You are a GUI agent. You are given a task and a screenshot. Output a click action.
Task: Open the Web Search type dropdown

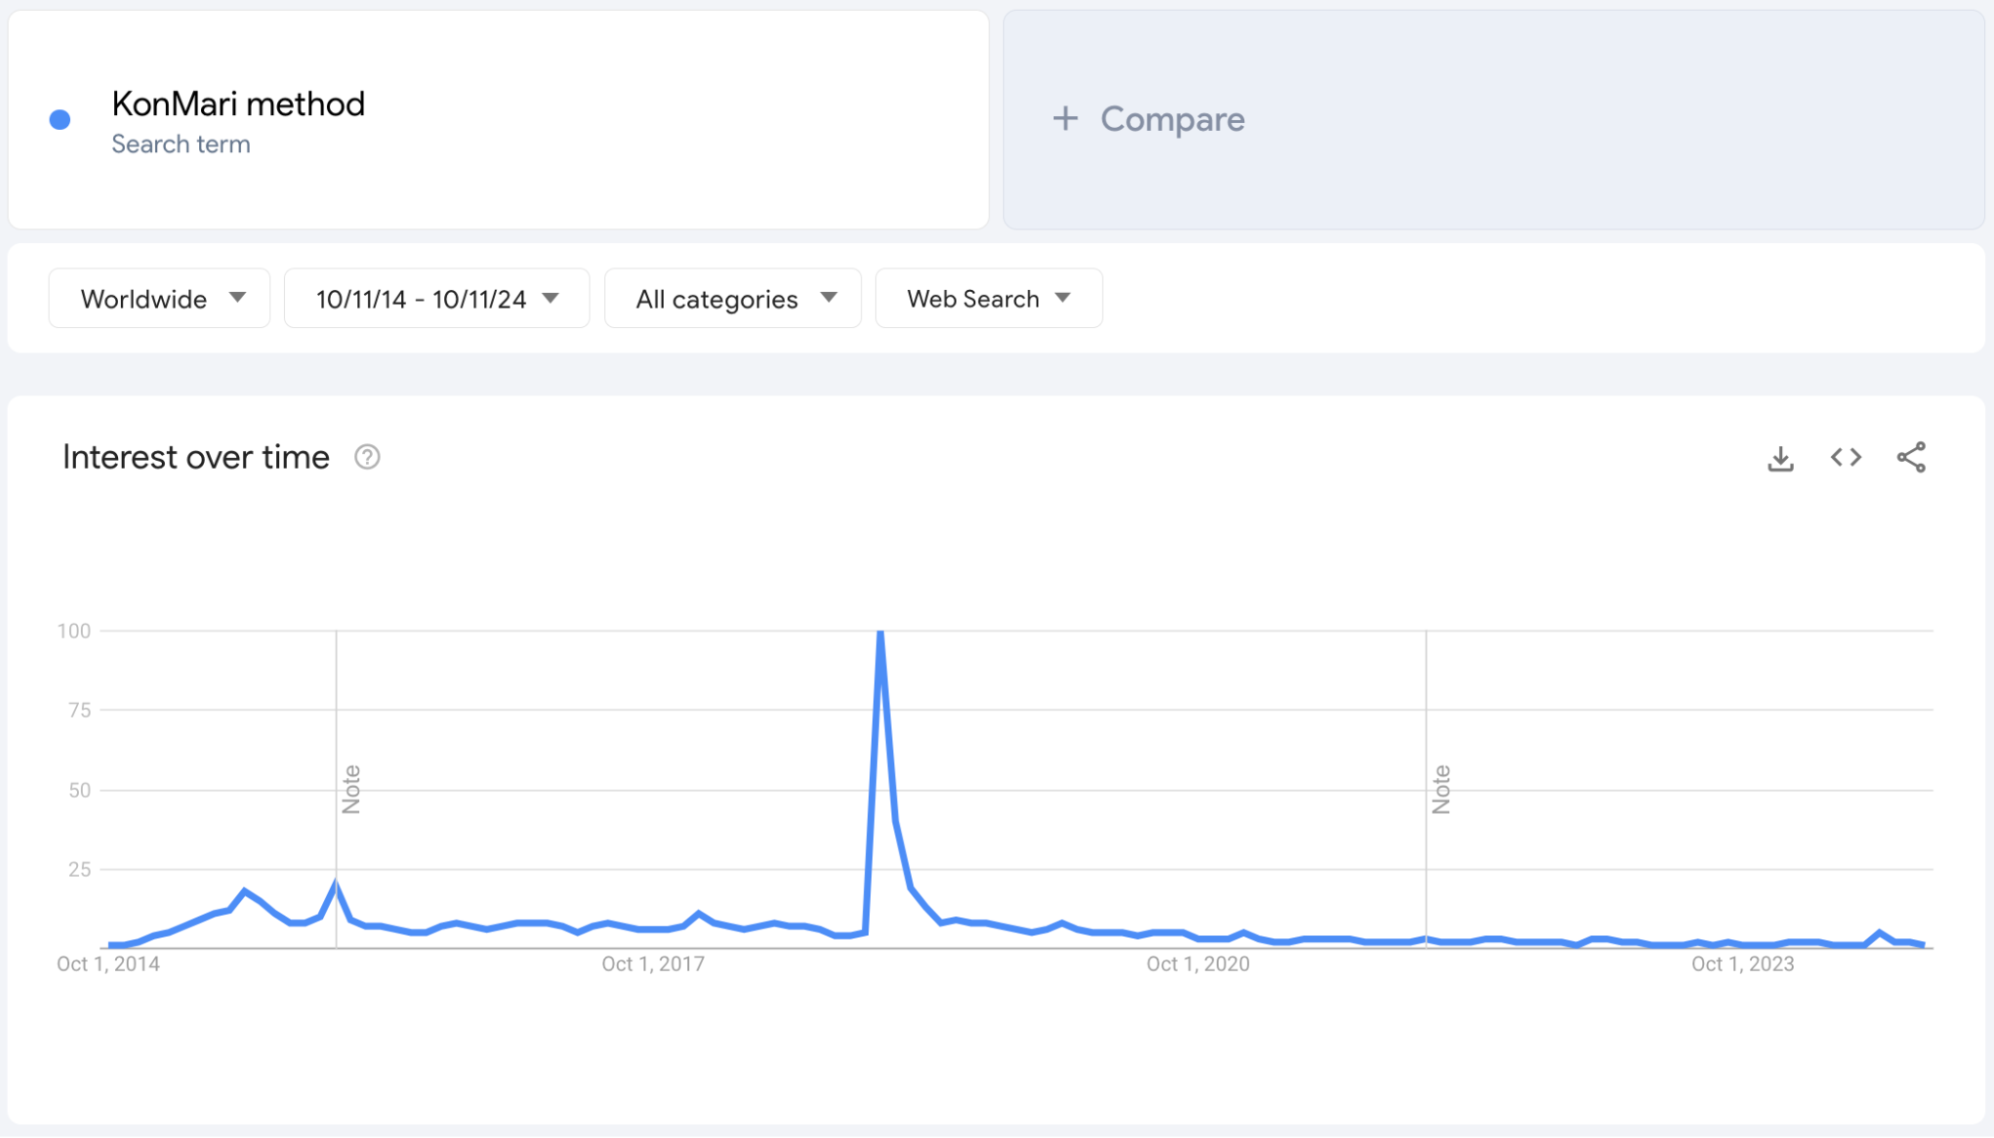tap(989, 298)
